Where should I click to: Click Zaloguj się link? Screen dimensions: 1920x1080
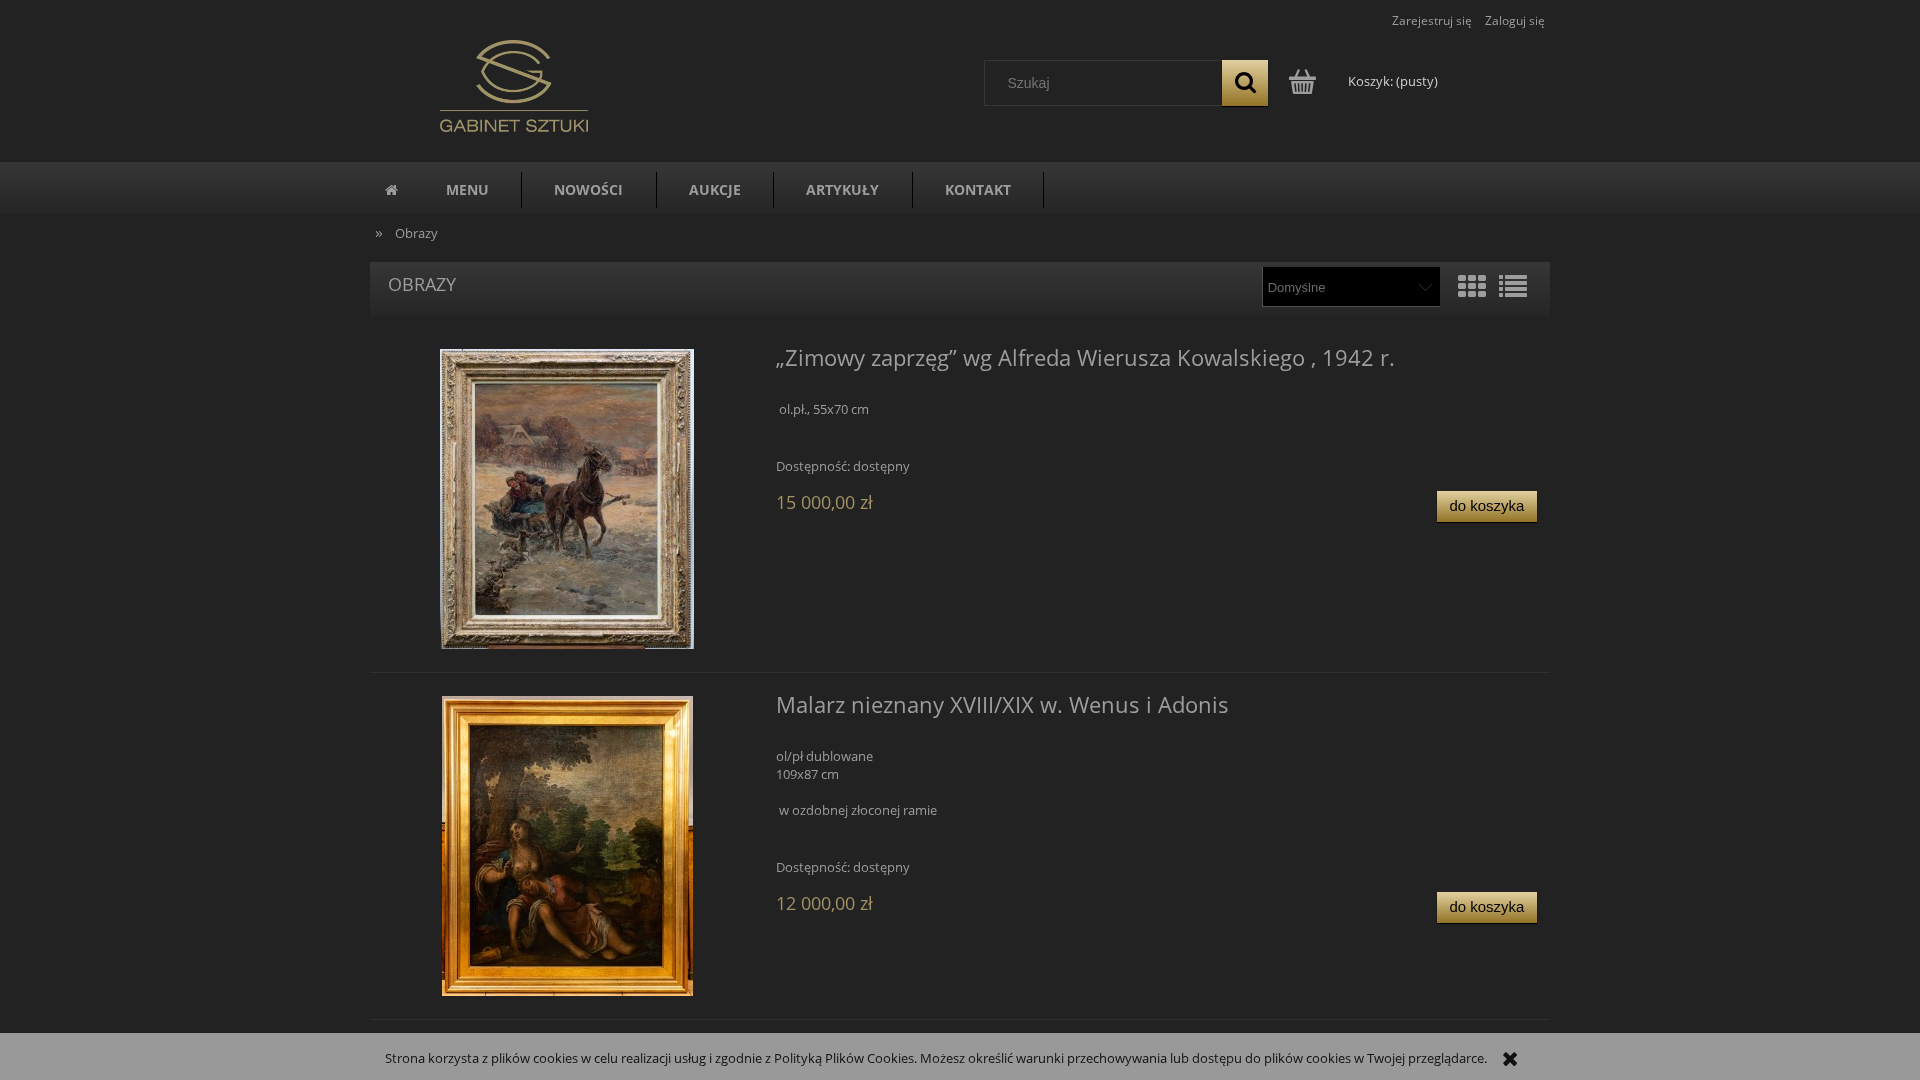pos(1514,21)
